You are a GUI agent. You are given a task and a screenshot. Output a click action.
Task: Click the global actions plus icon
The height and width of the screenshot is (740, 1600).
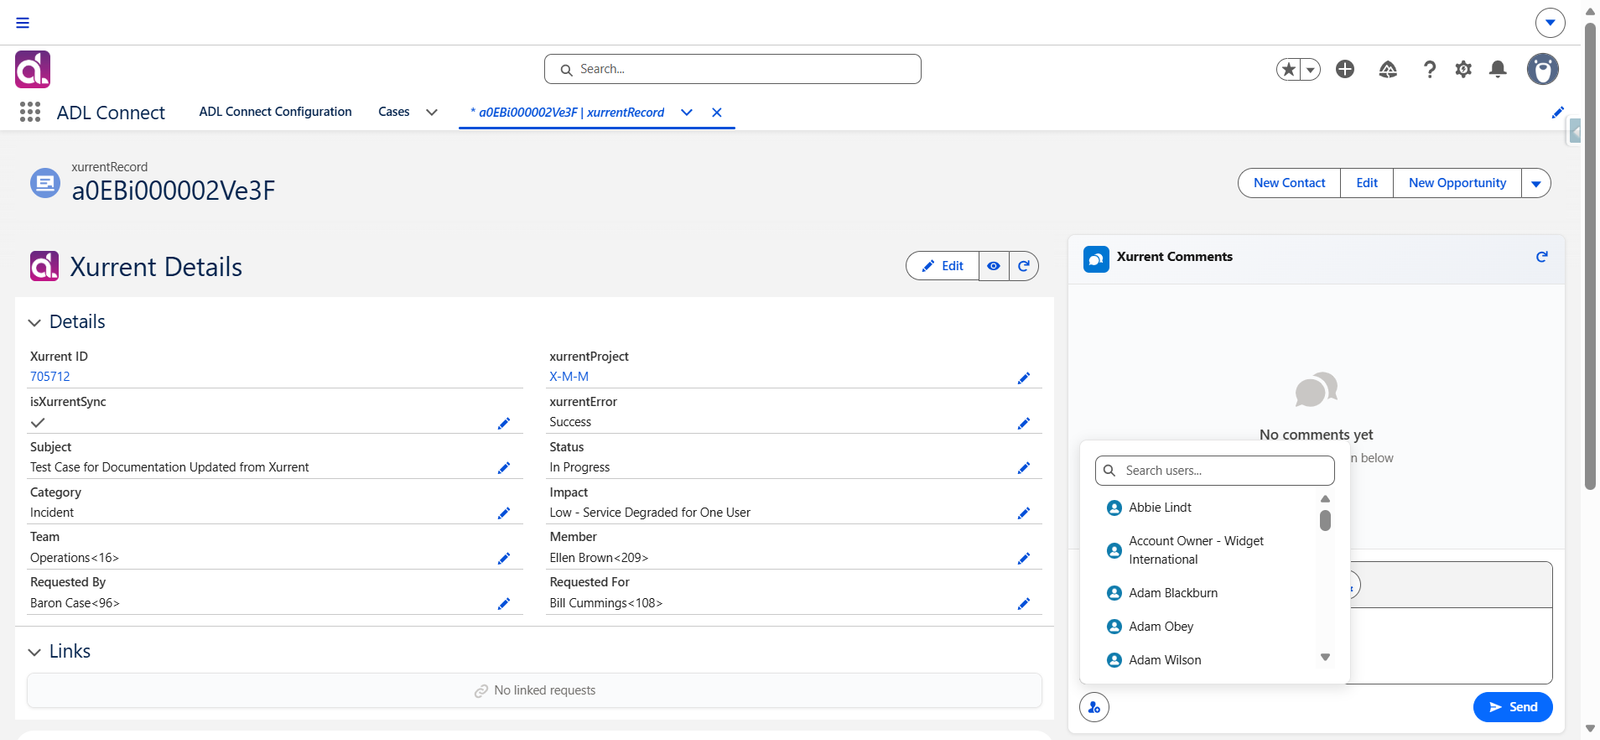[1345, 69]
